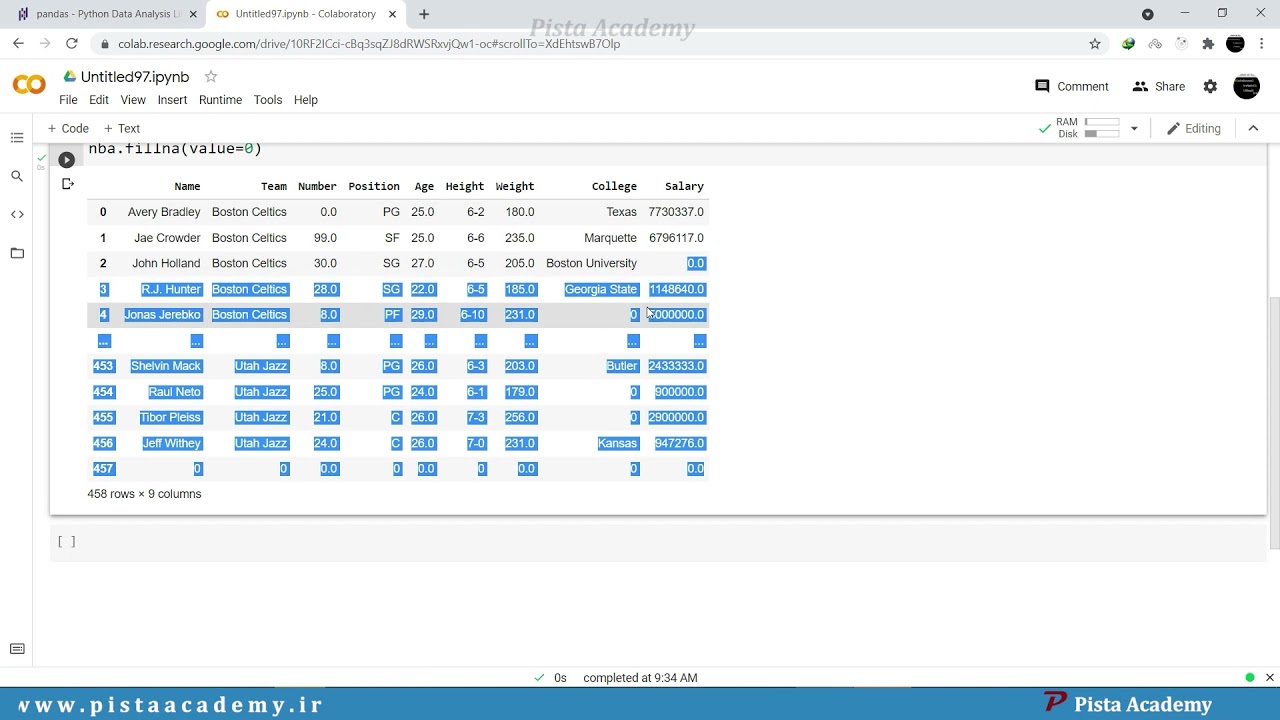Image resolution: width=1280 pixels, height=720 pixels.
Task: Open the command palette icon at bottom left
Action: coord(17,649)
